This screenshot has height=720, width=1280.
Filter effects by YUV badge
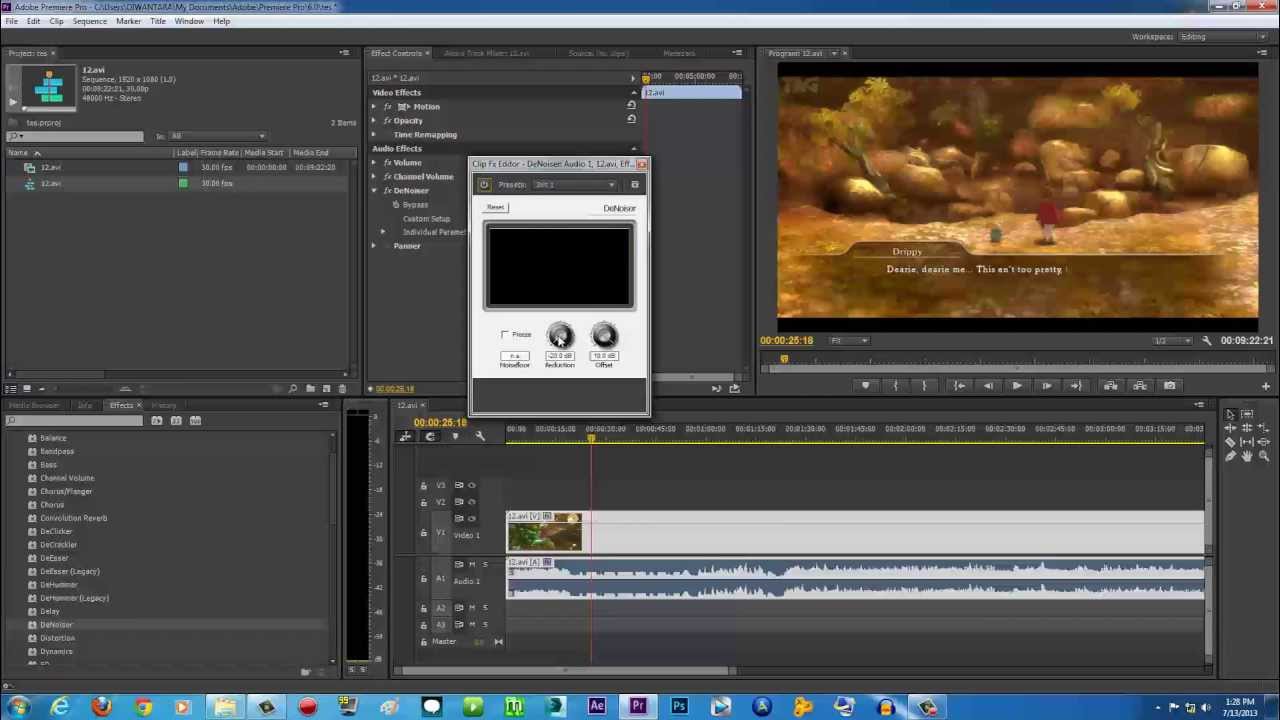pyautogui.click(x=194, y=421)
